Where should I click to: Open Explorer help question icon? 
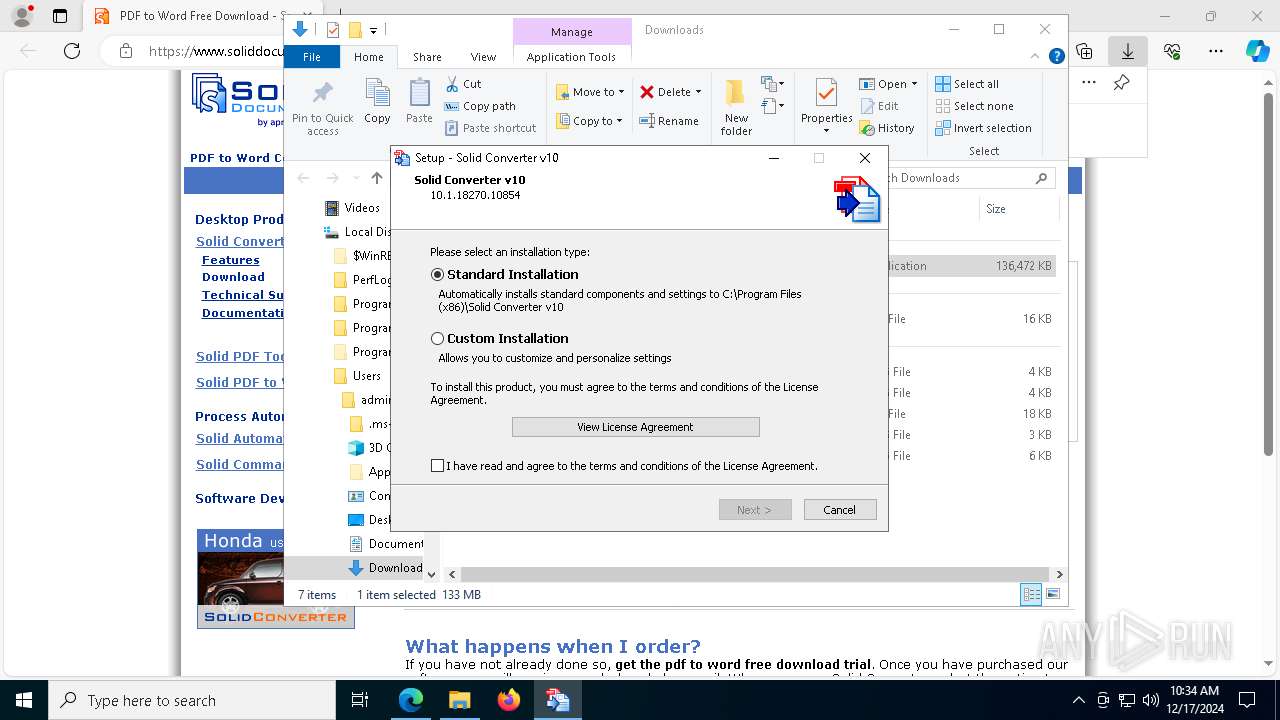1056,57
